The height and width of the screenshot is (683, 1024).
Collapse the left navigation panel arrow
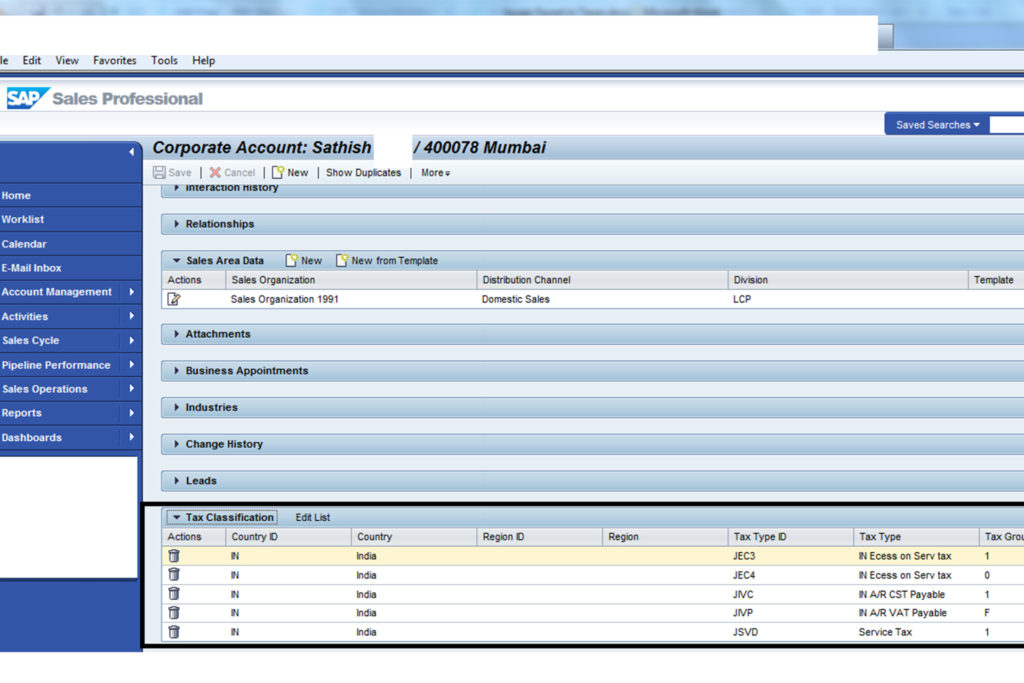131,151
